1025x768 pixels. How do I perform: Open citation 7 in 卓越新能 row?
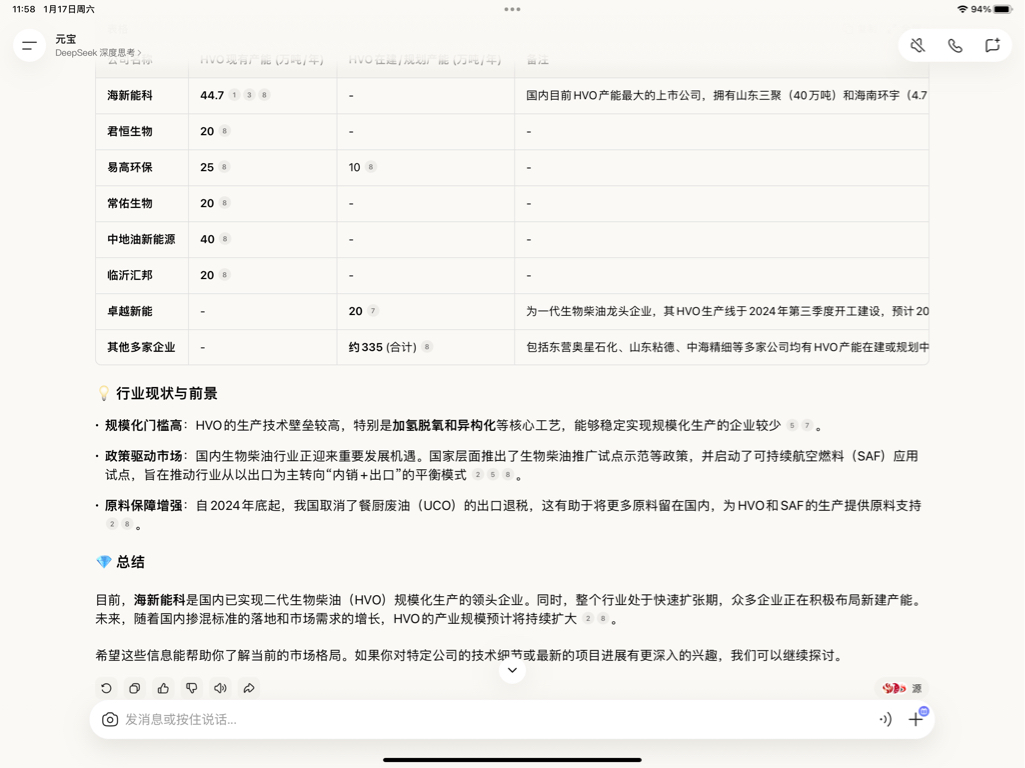tap(373, 310)
